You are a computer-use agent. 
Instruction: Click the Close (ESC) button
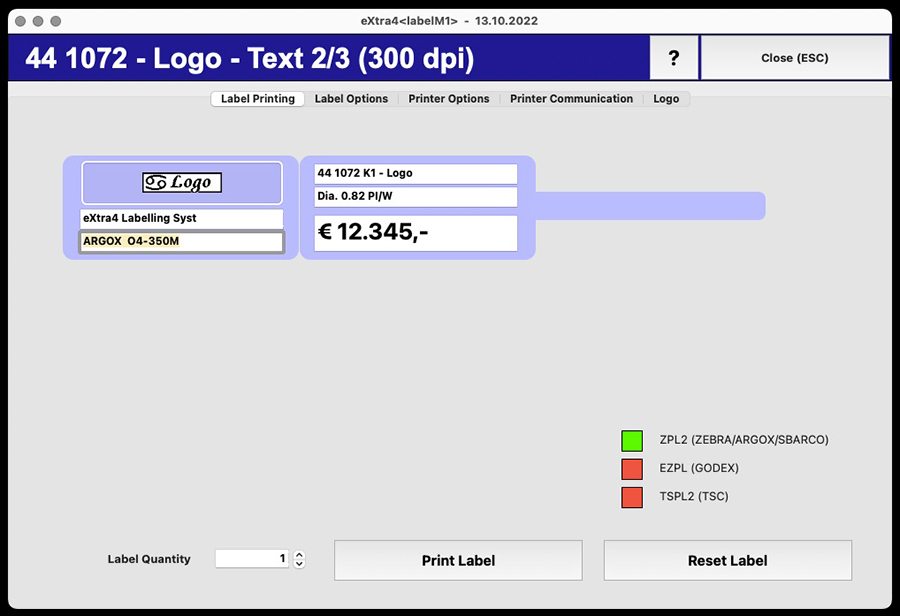[794, 58]
